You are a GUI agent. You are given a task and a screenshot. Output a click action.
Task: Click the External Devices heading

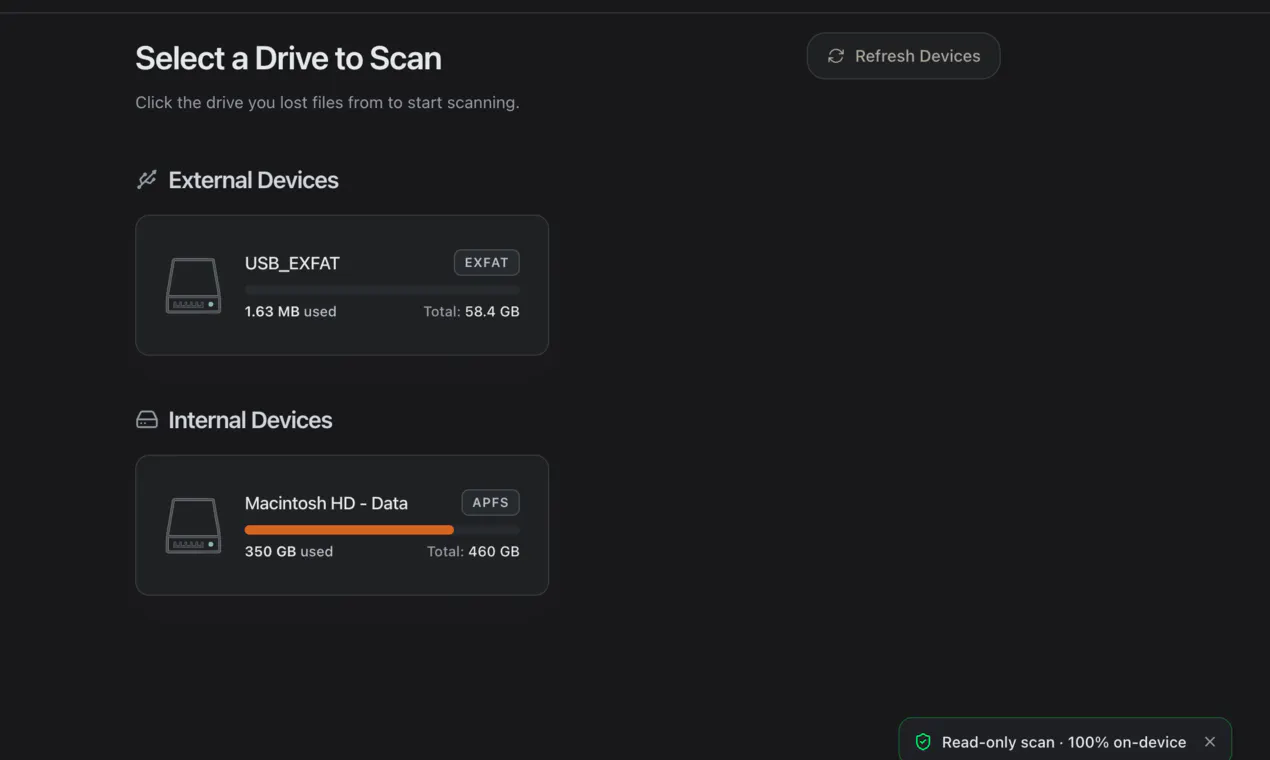(253, 180)
